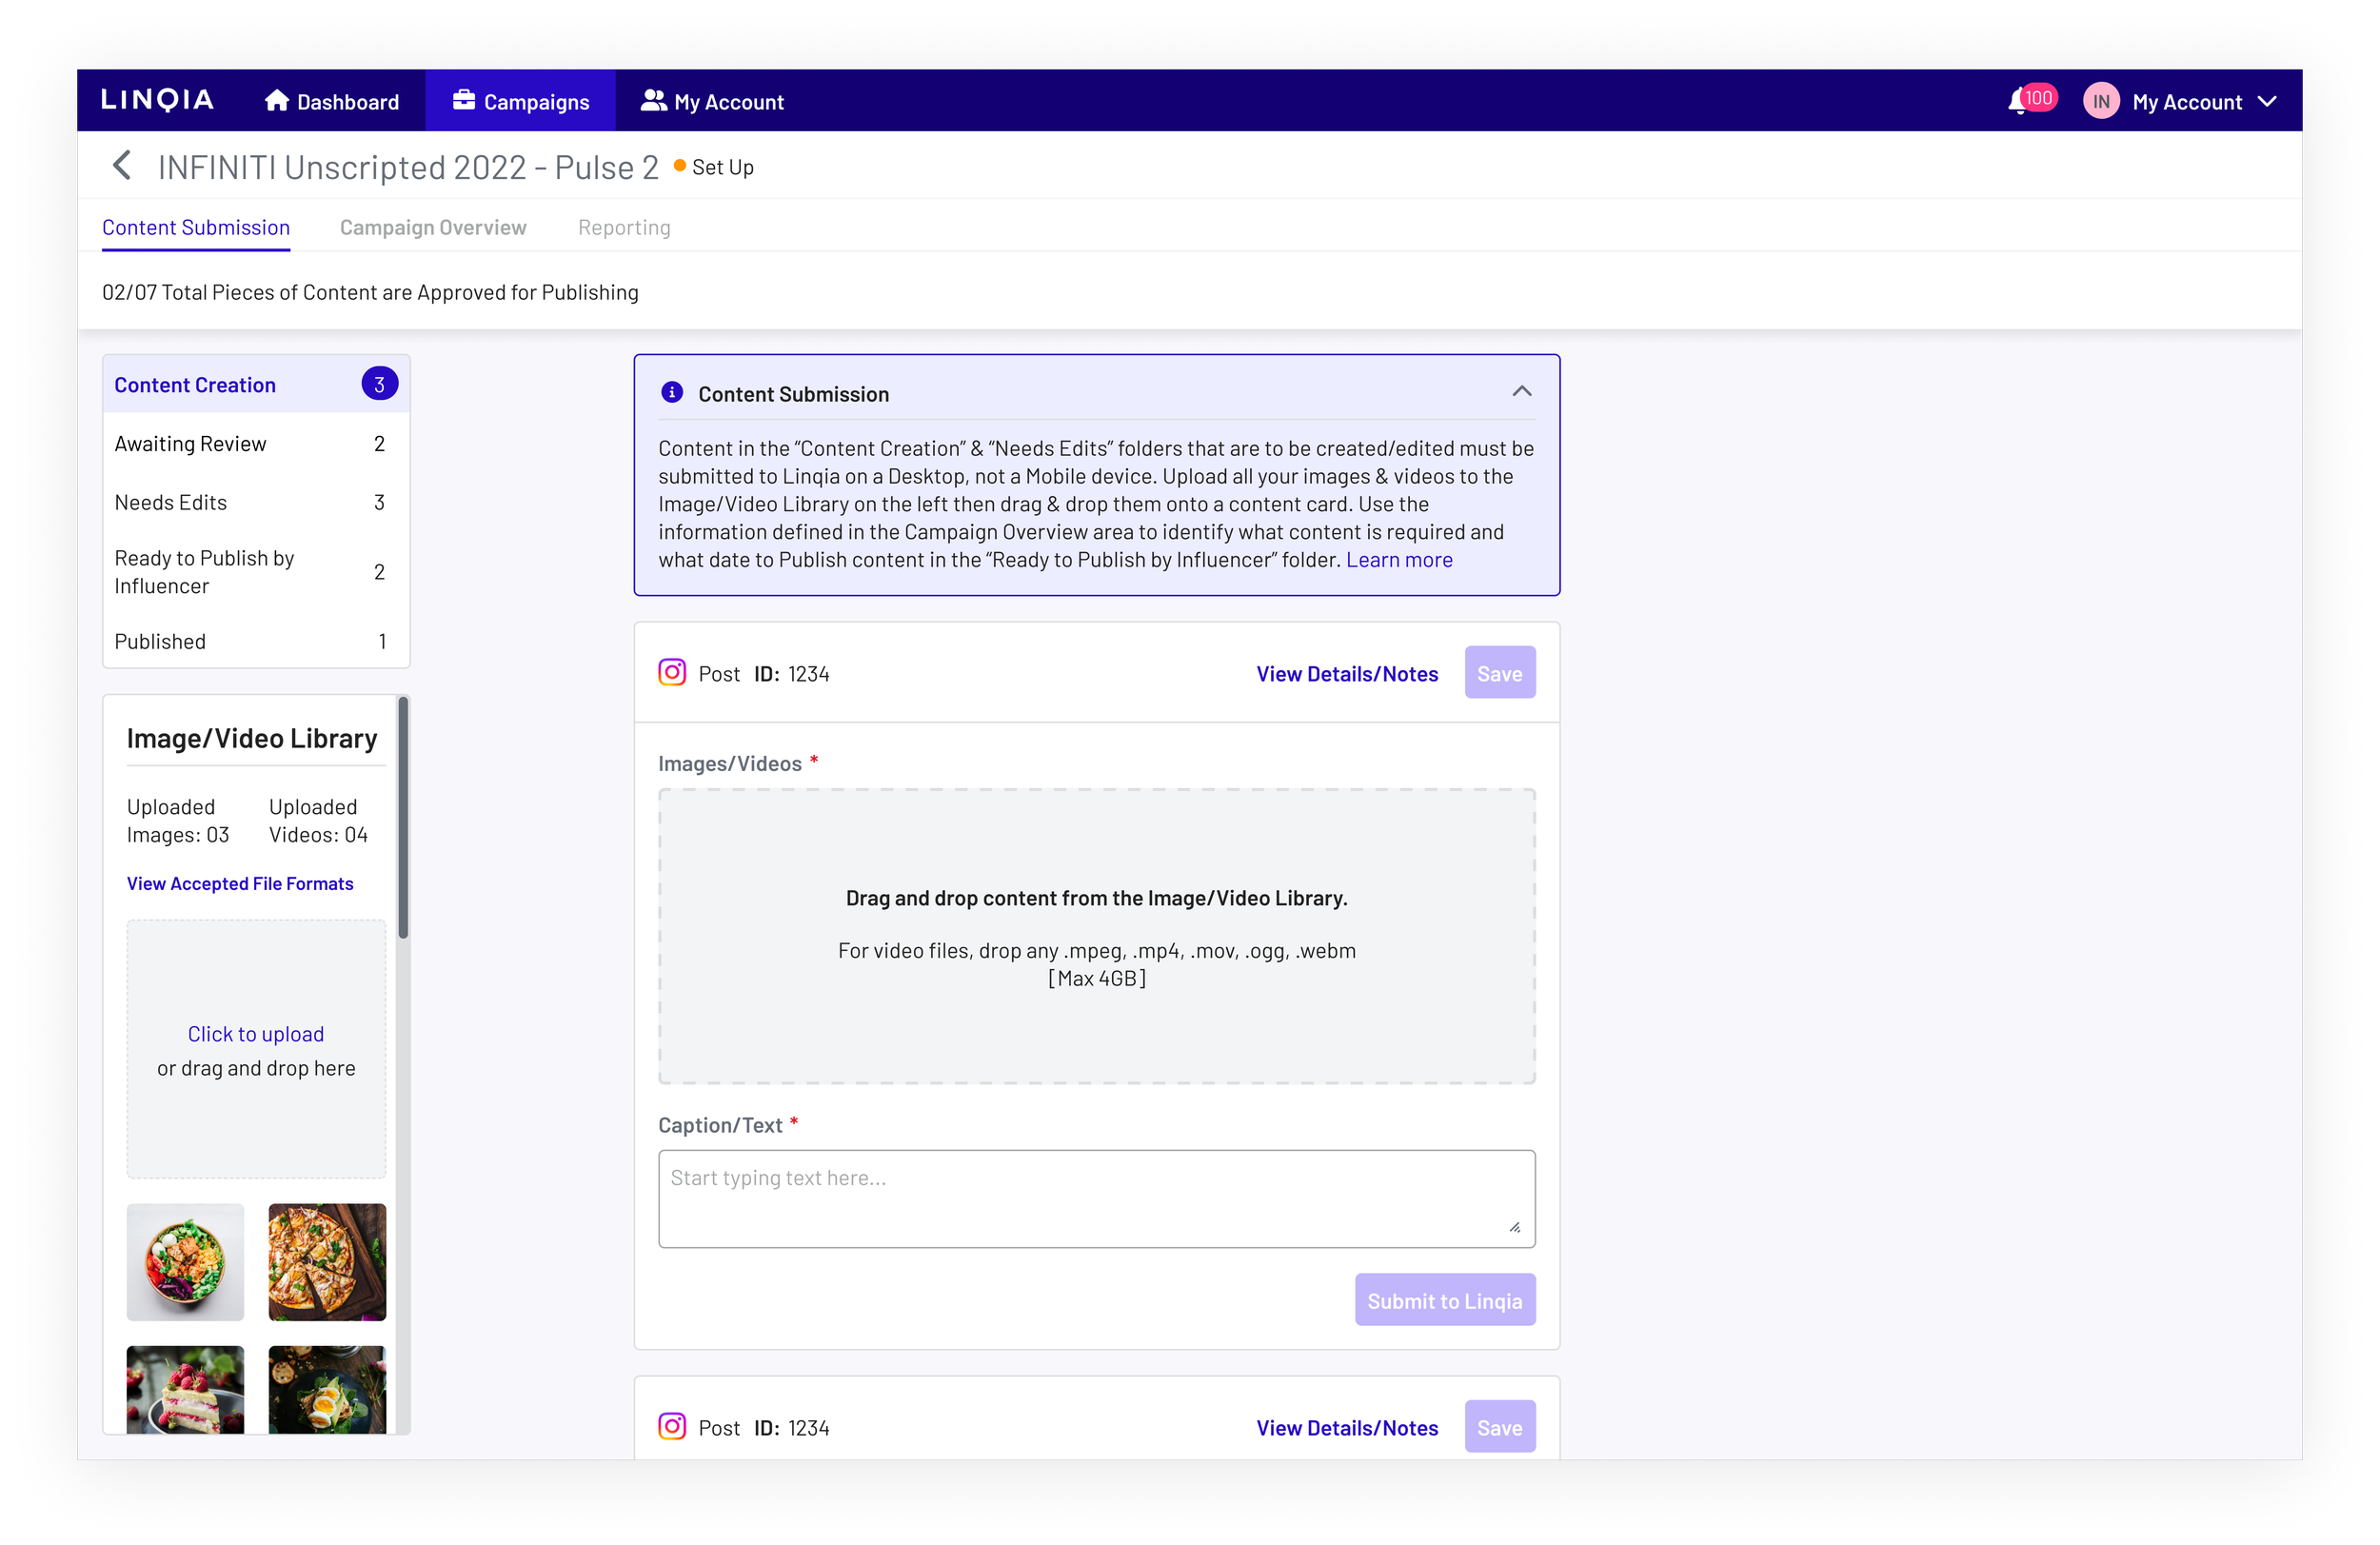This screenshot has width=2380, height=1545.
Task: Expand the My Account dropdown chevron
Action: 2267,101
